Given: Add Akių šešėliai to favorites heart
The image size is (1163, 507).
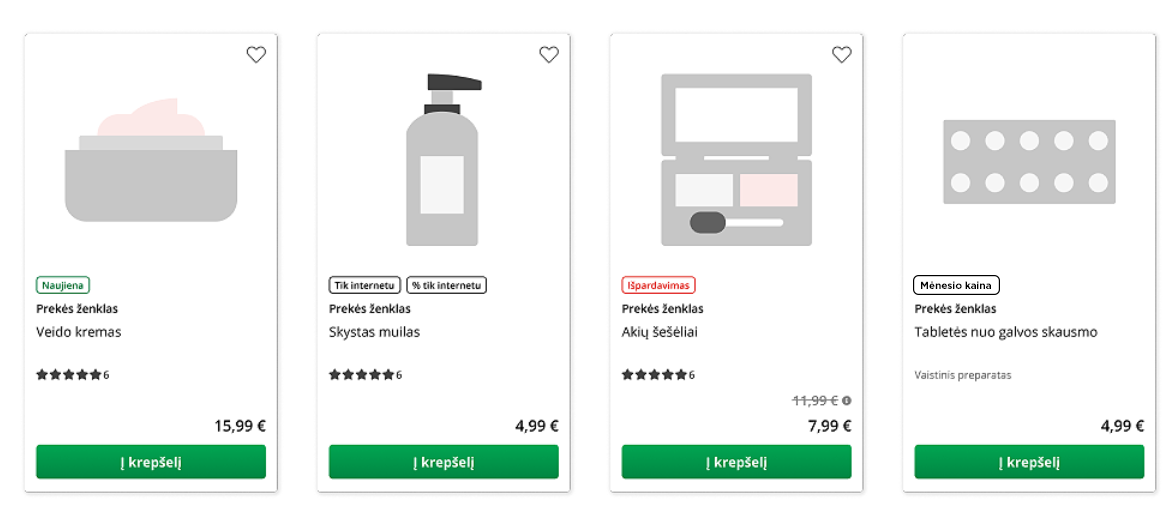Looking at the screenshot, I should click(842, 55).
